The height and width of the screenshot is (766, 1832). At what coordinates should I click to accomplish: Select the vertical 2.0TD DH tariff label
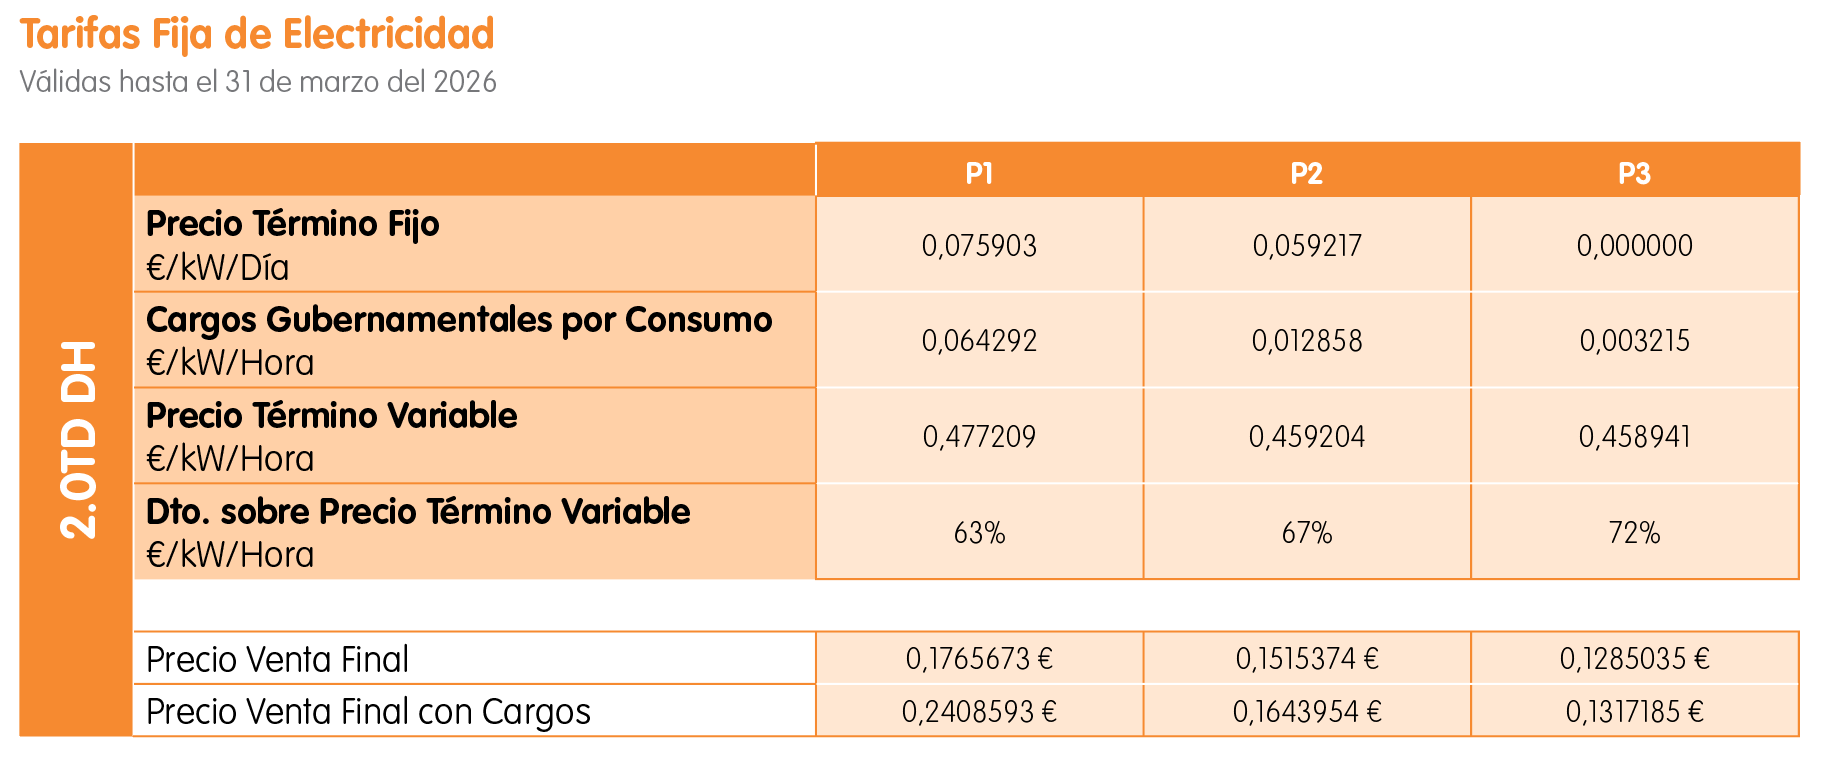coord(77,439)
